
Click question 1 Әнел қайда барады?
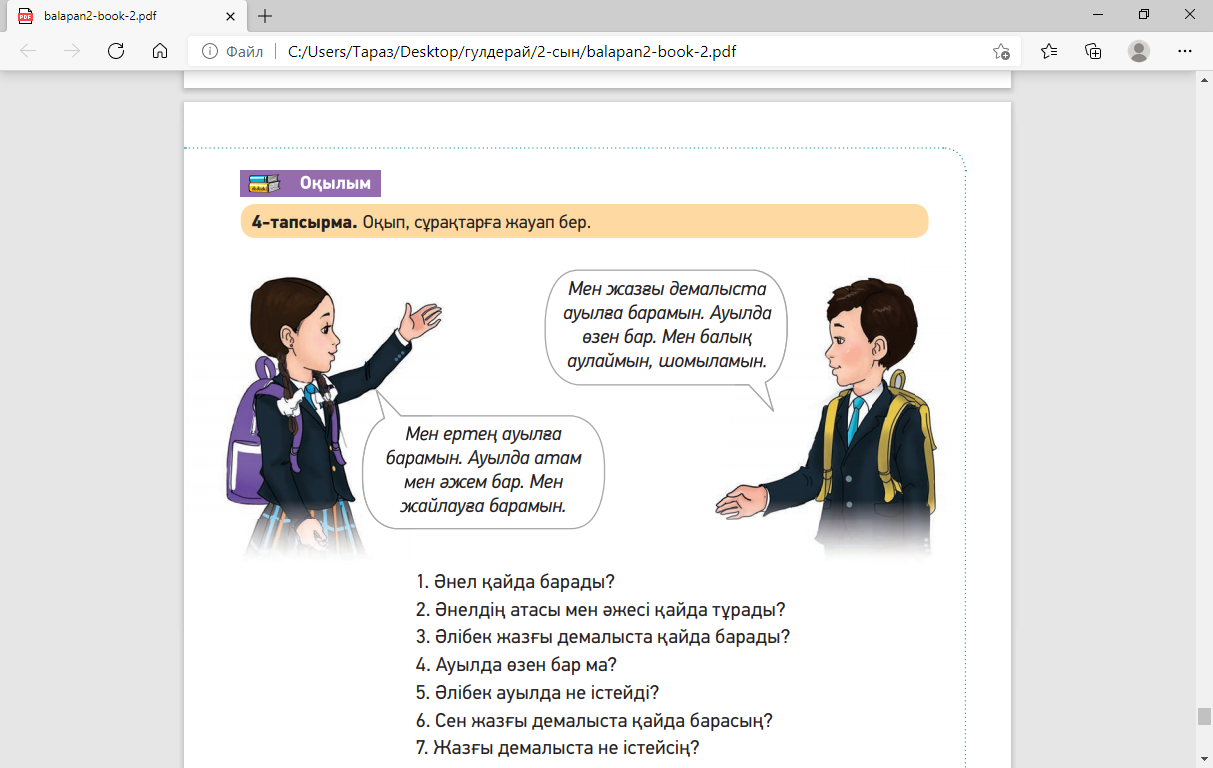click(x=514, y=581)
